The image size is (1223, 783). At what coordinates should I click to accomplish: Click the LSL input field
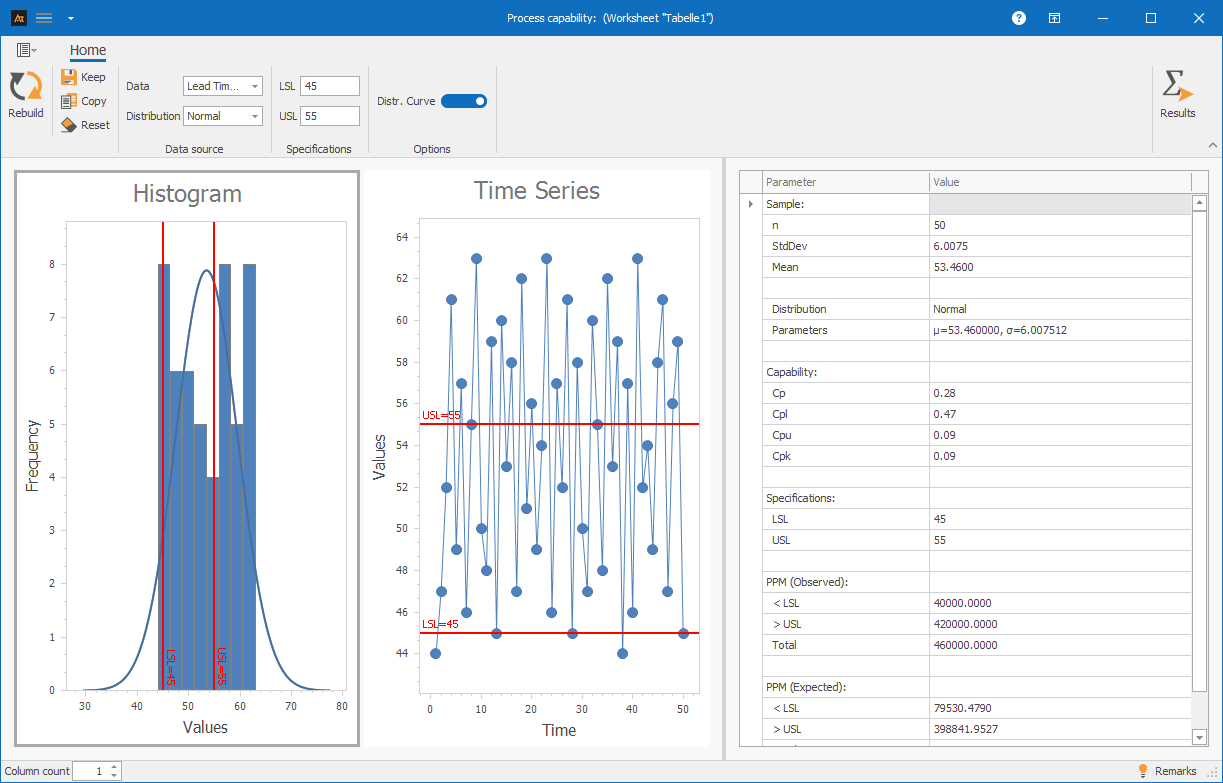pos(329,87)
